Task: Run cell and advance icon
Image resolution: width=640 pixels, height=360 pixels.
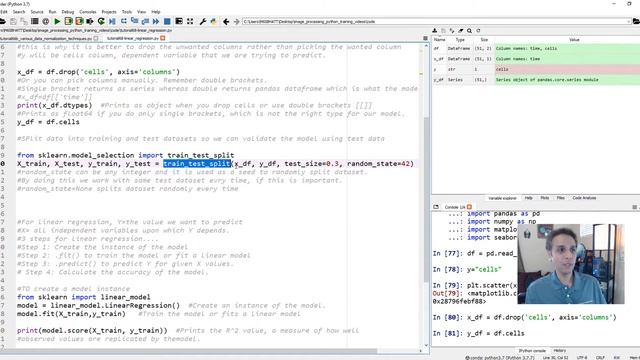Action: click(x=79, y=21)
